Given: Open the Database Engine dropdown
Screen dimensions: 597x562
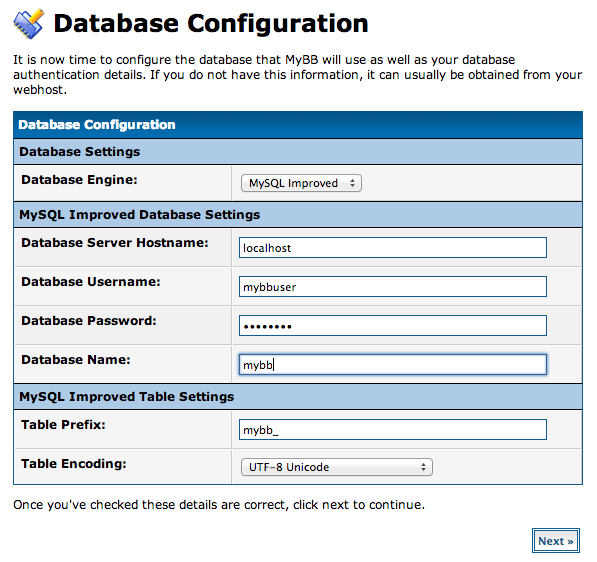Looking at the screenshot, I should (x=301, y=183).
